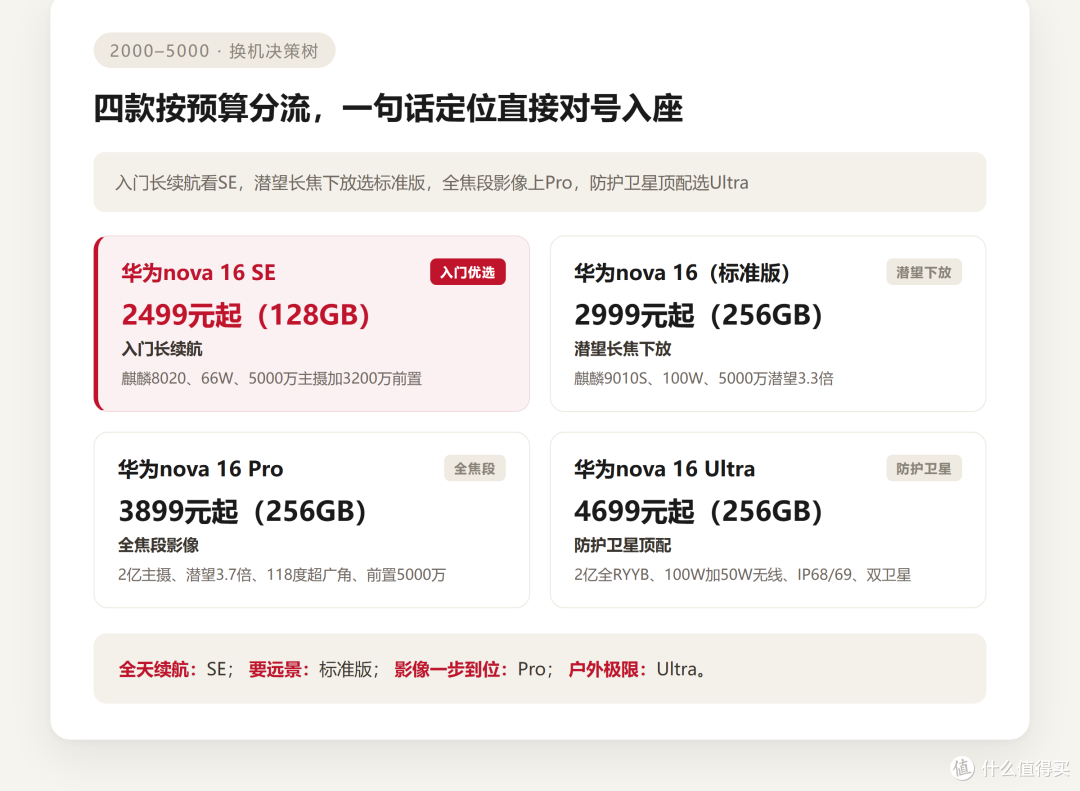
Task: Click the red '影像一步到位：' label
Action: pyautogui.click(x=451, y=669)
